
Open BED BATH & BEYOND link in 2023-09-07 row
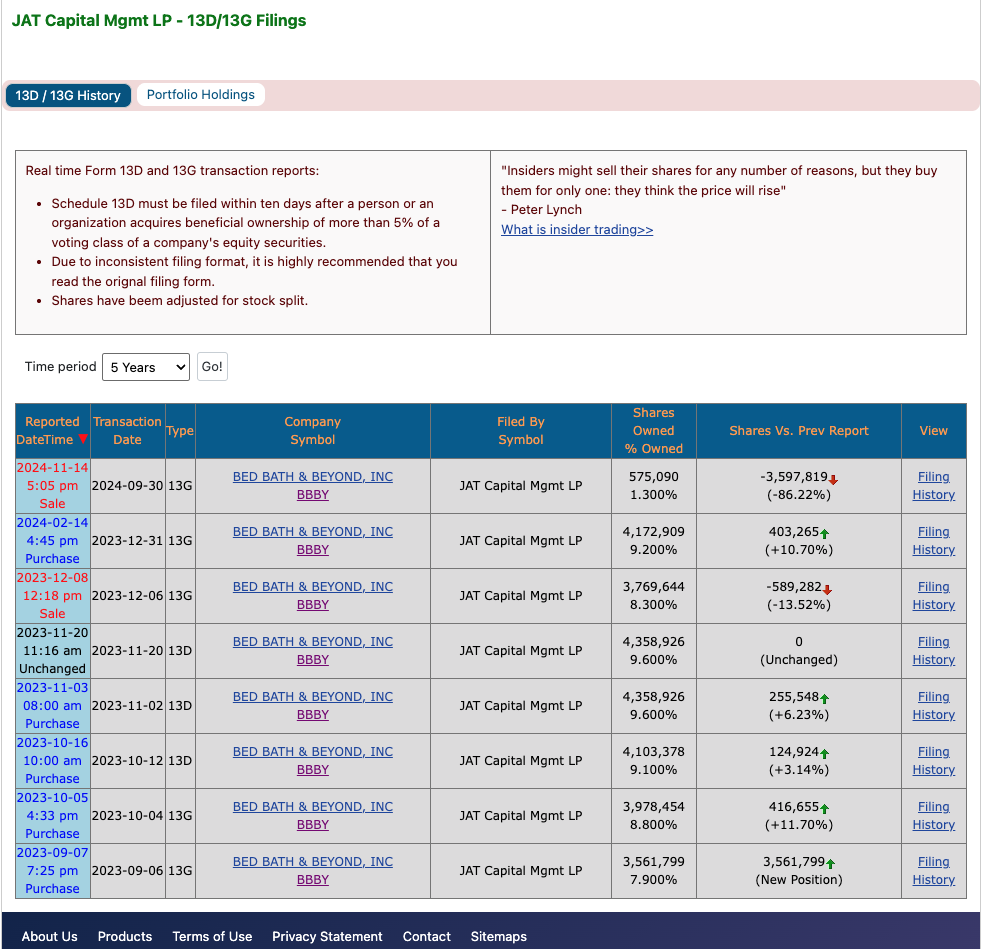pyautogui.click(x=313, y=862)
